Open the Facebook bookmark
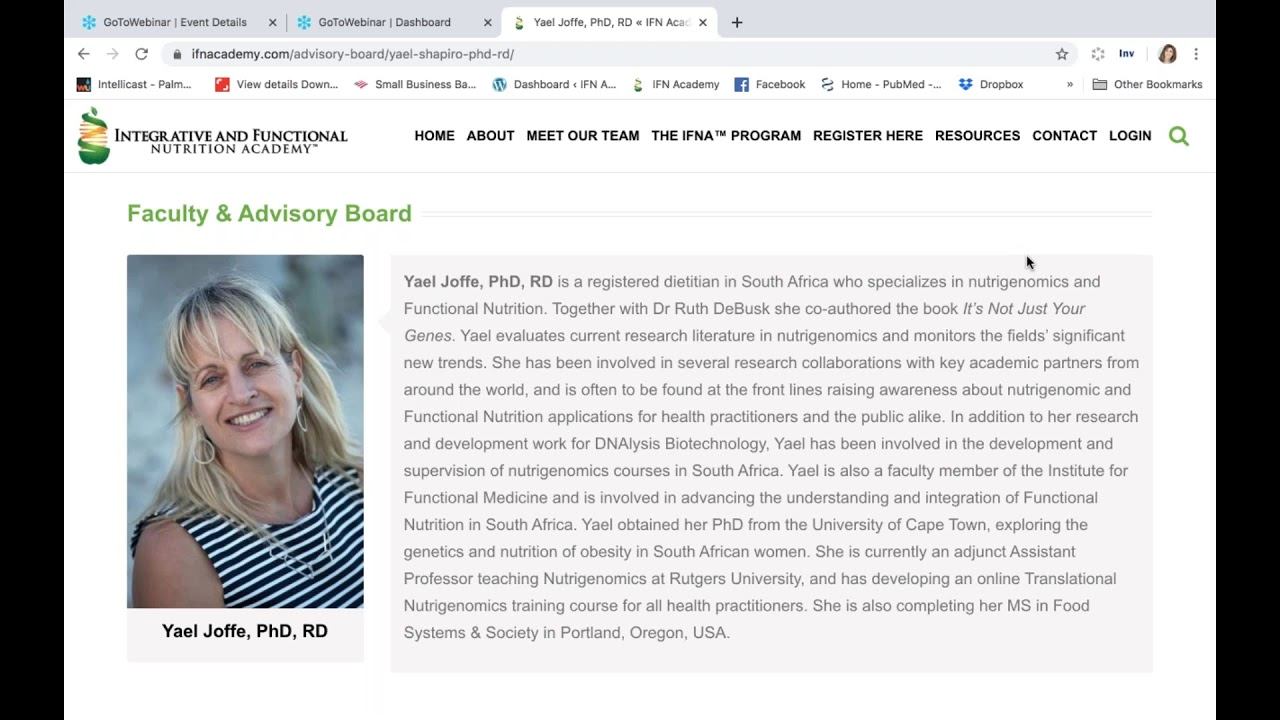Screen dimensions: 1280x720 point(770,84)
